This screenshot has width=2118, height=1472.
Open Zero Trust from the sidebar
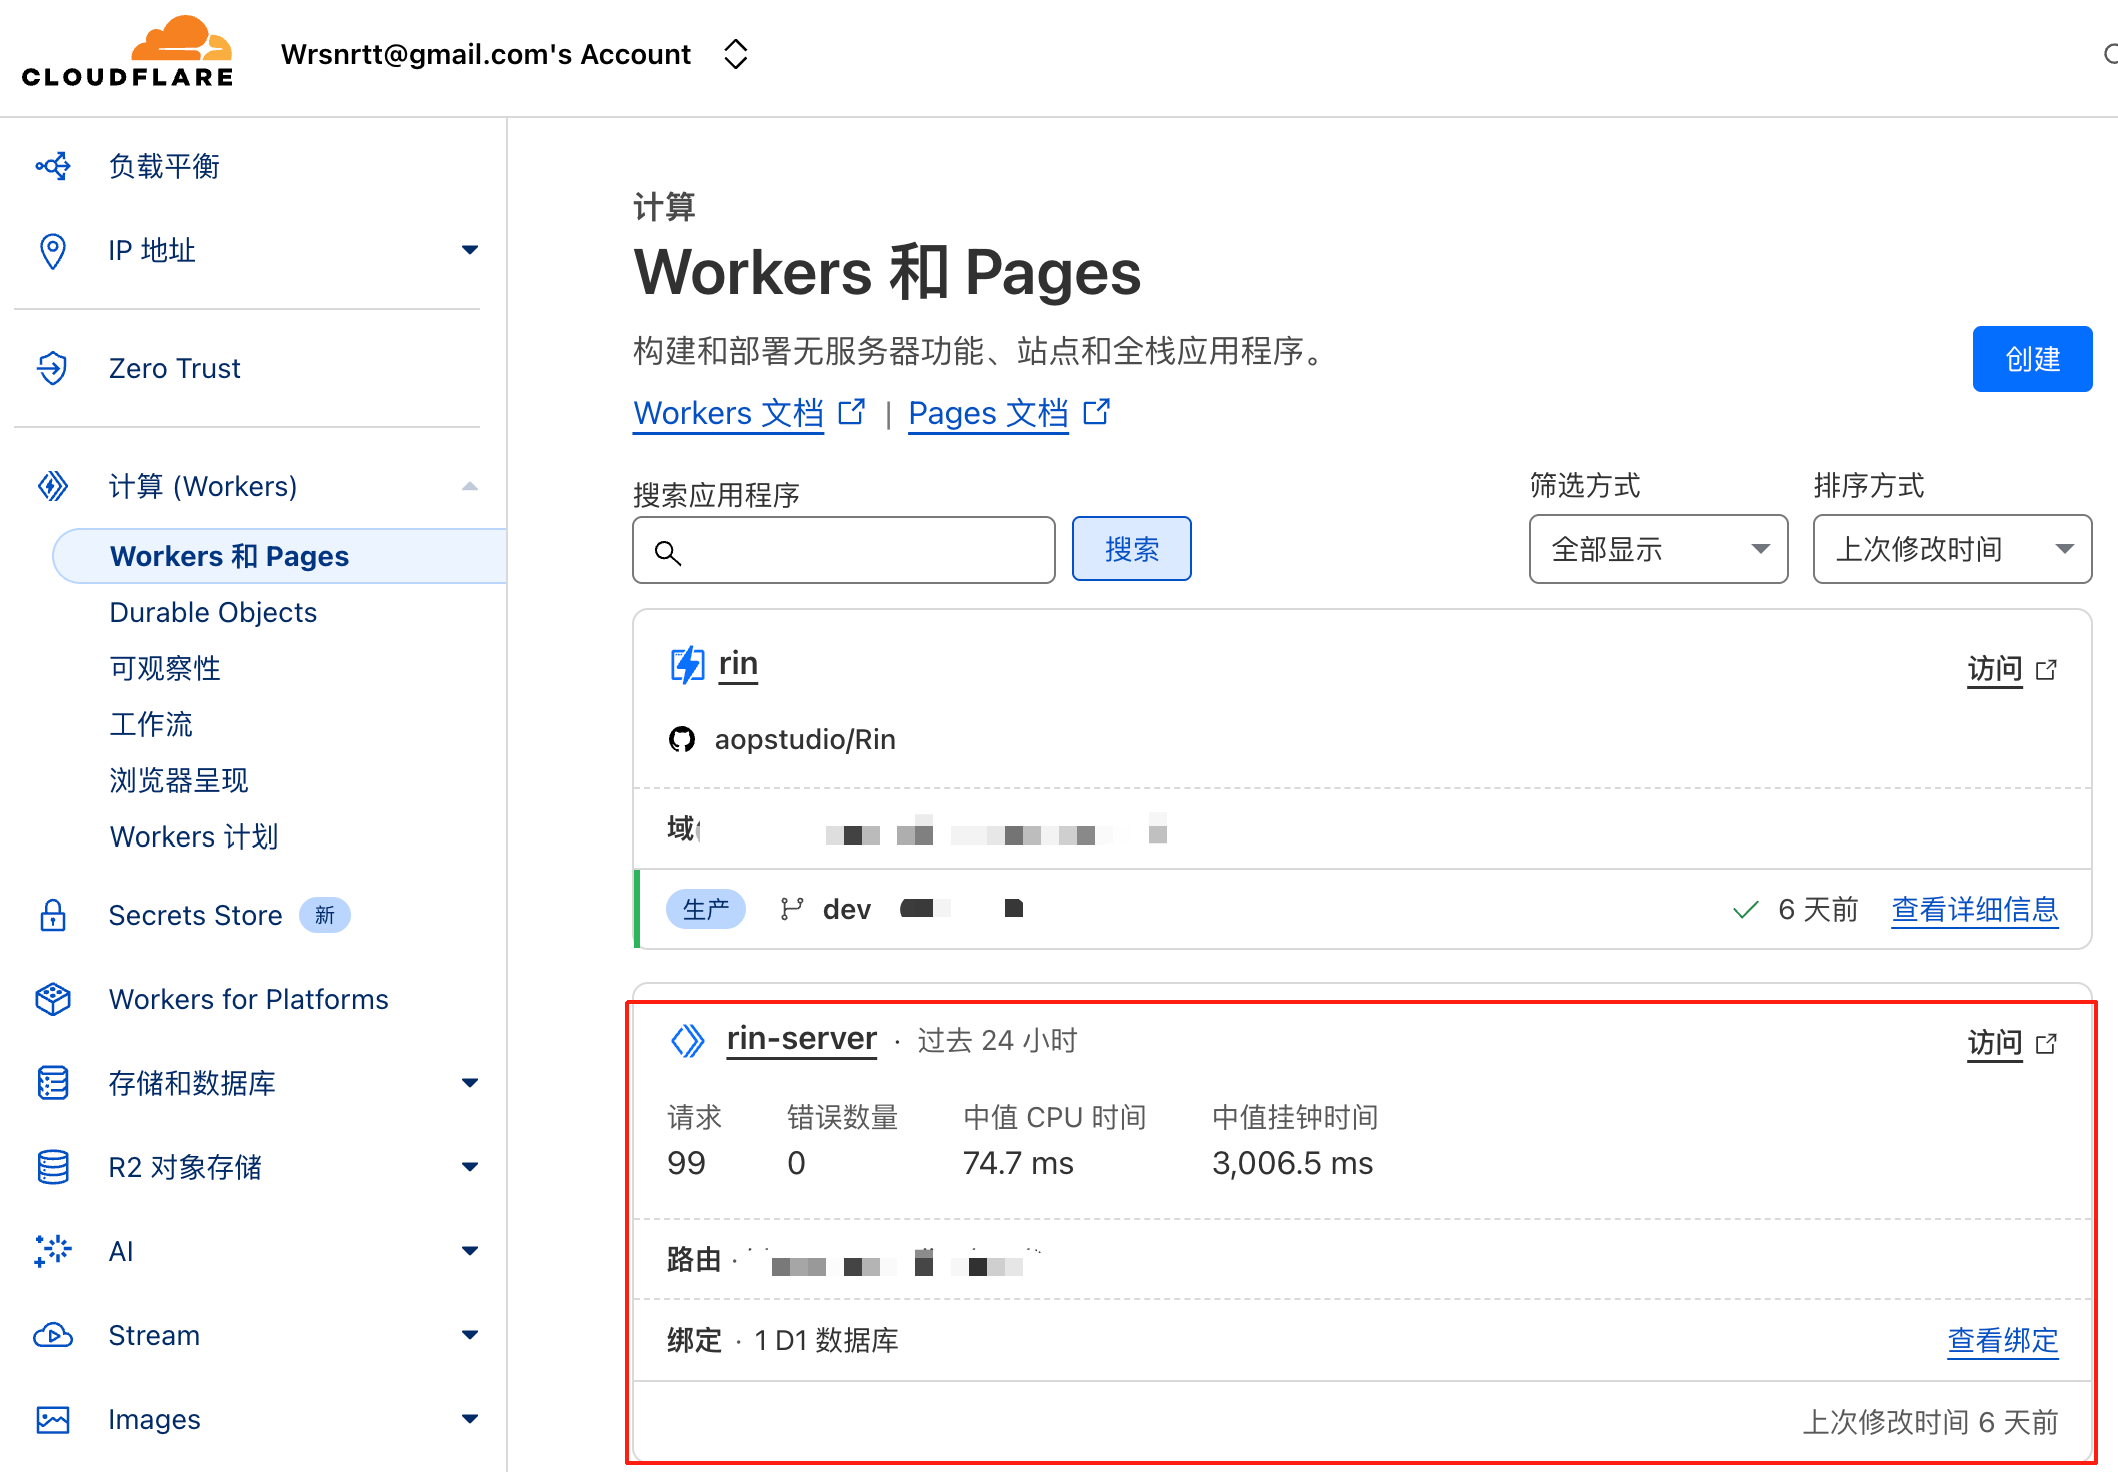(x=174, y=368)
